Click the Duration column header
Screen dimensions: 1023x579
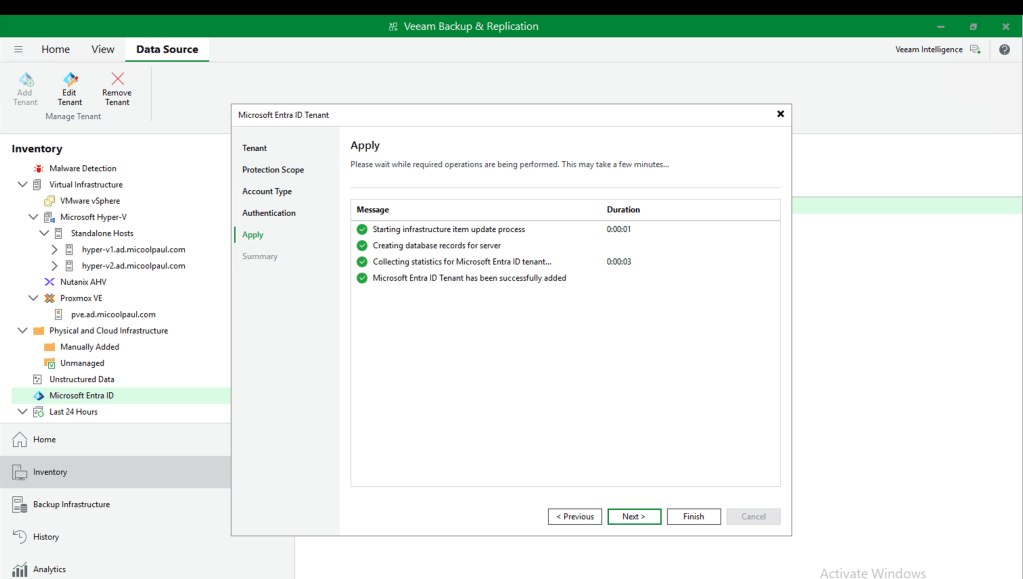click(623, 210)
